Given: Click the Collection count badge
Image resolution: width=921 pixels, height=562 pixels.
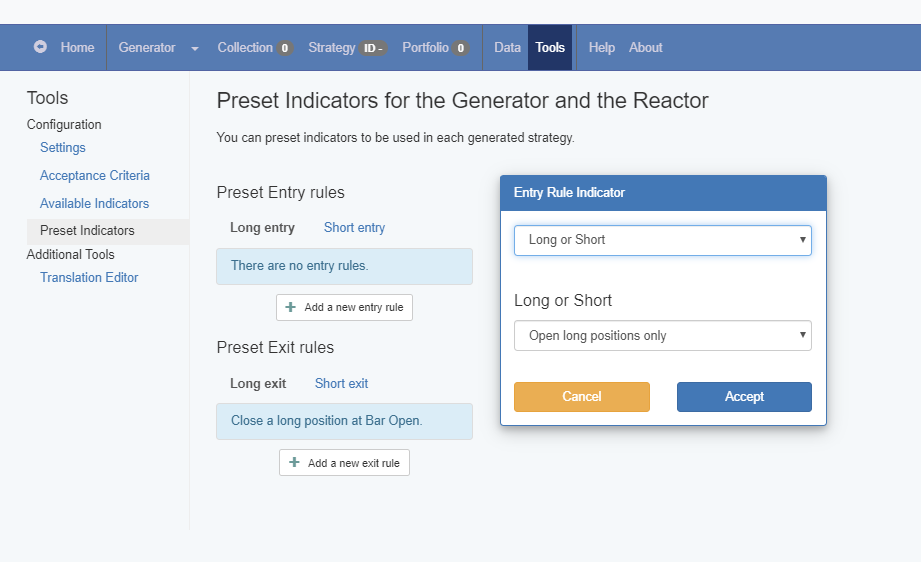Looking at the screenshot, I should click(x=284, y=48).
